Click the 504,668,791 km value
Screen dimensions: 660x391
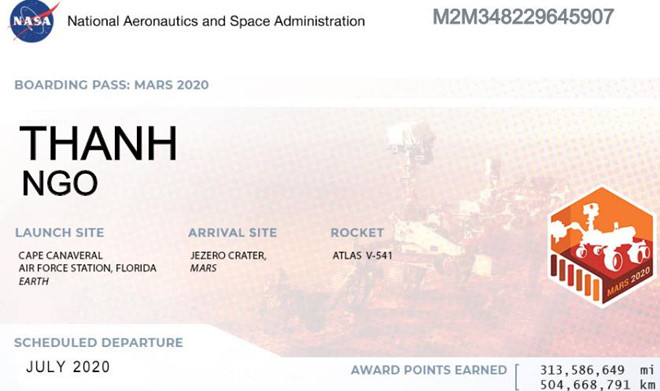[x=597, y=385]
